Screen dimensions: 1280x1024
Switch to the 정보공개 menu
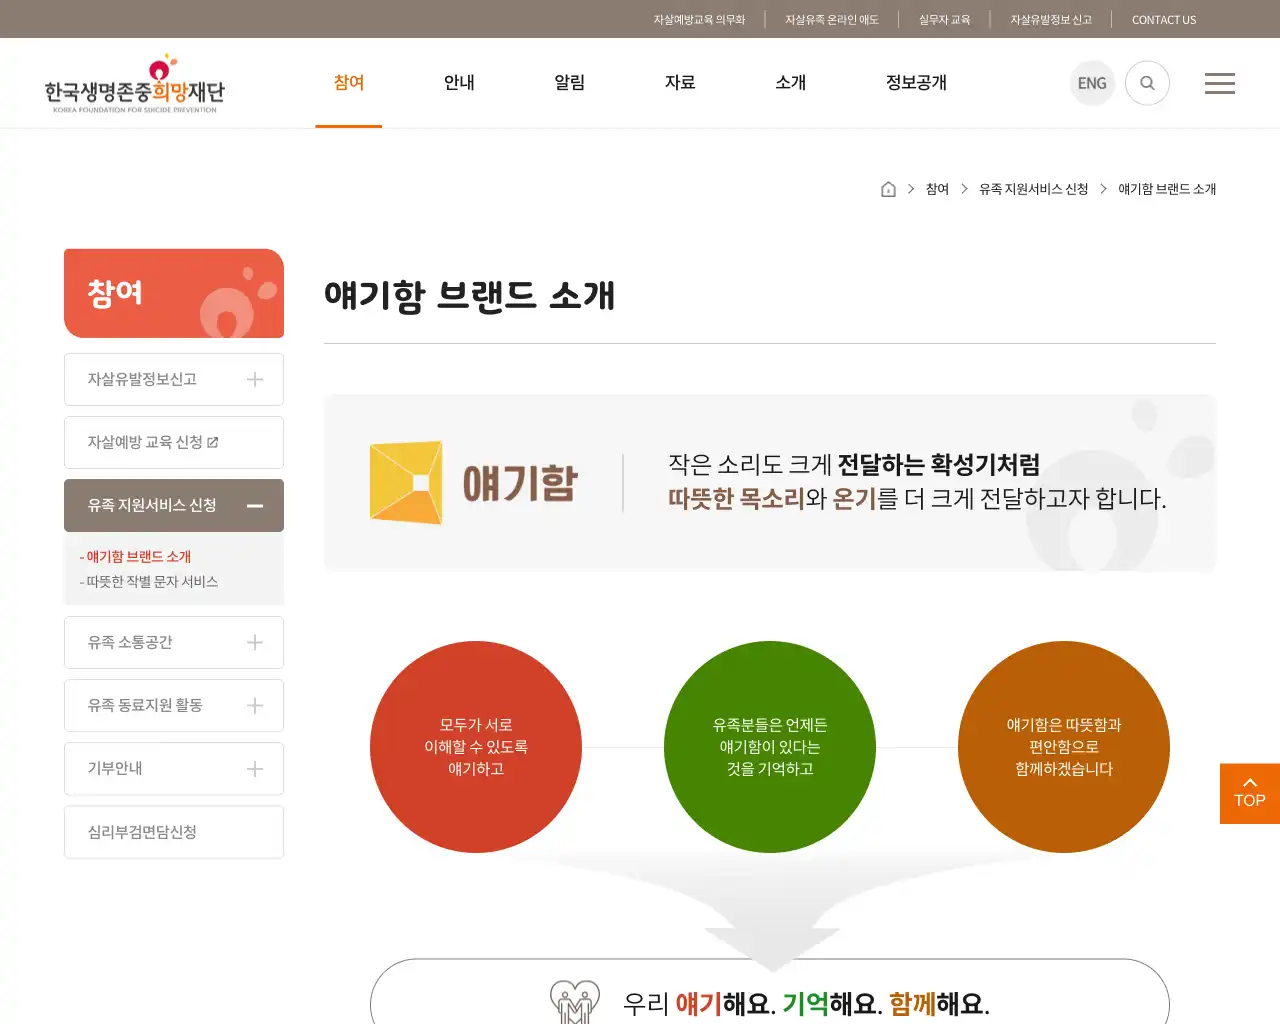click(x=915, y=83)
